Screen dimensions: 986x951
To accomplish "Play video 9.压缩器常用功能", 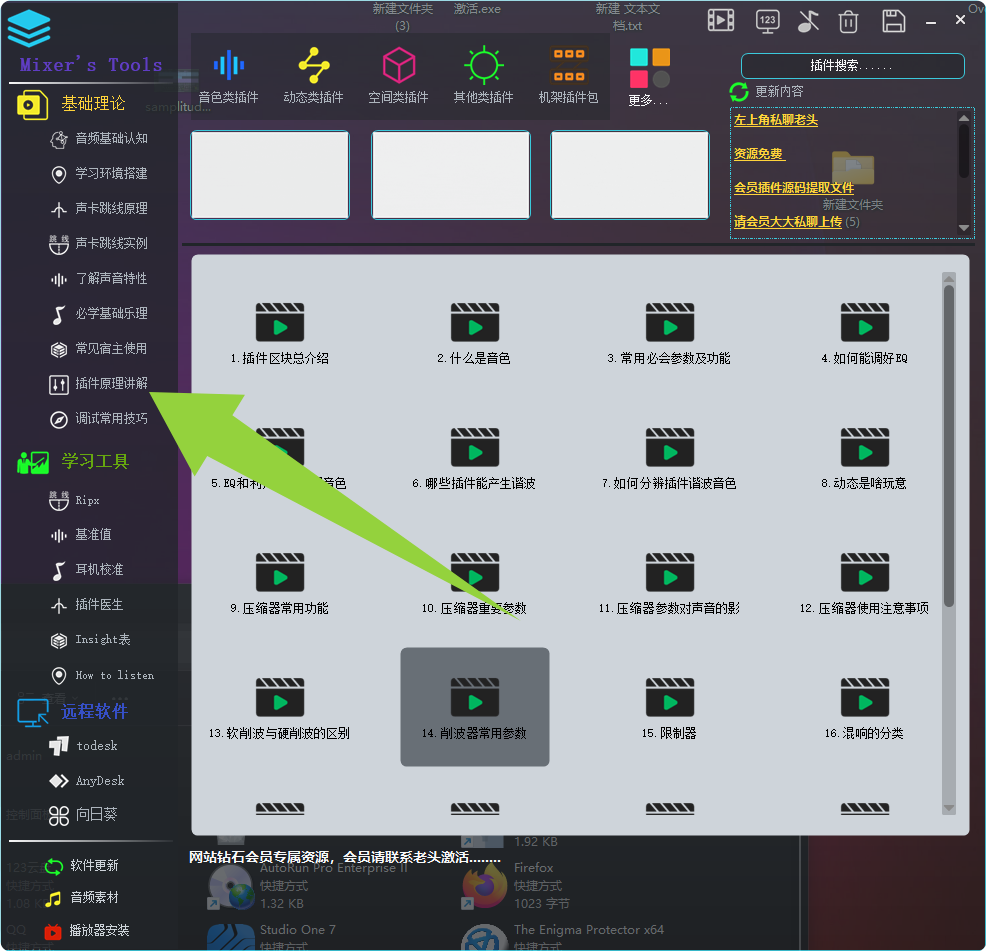I will coord(280,584).
